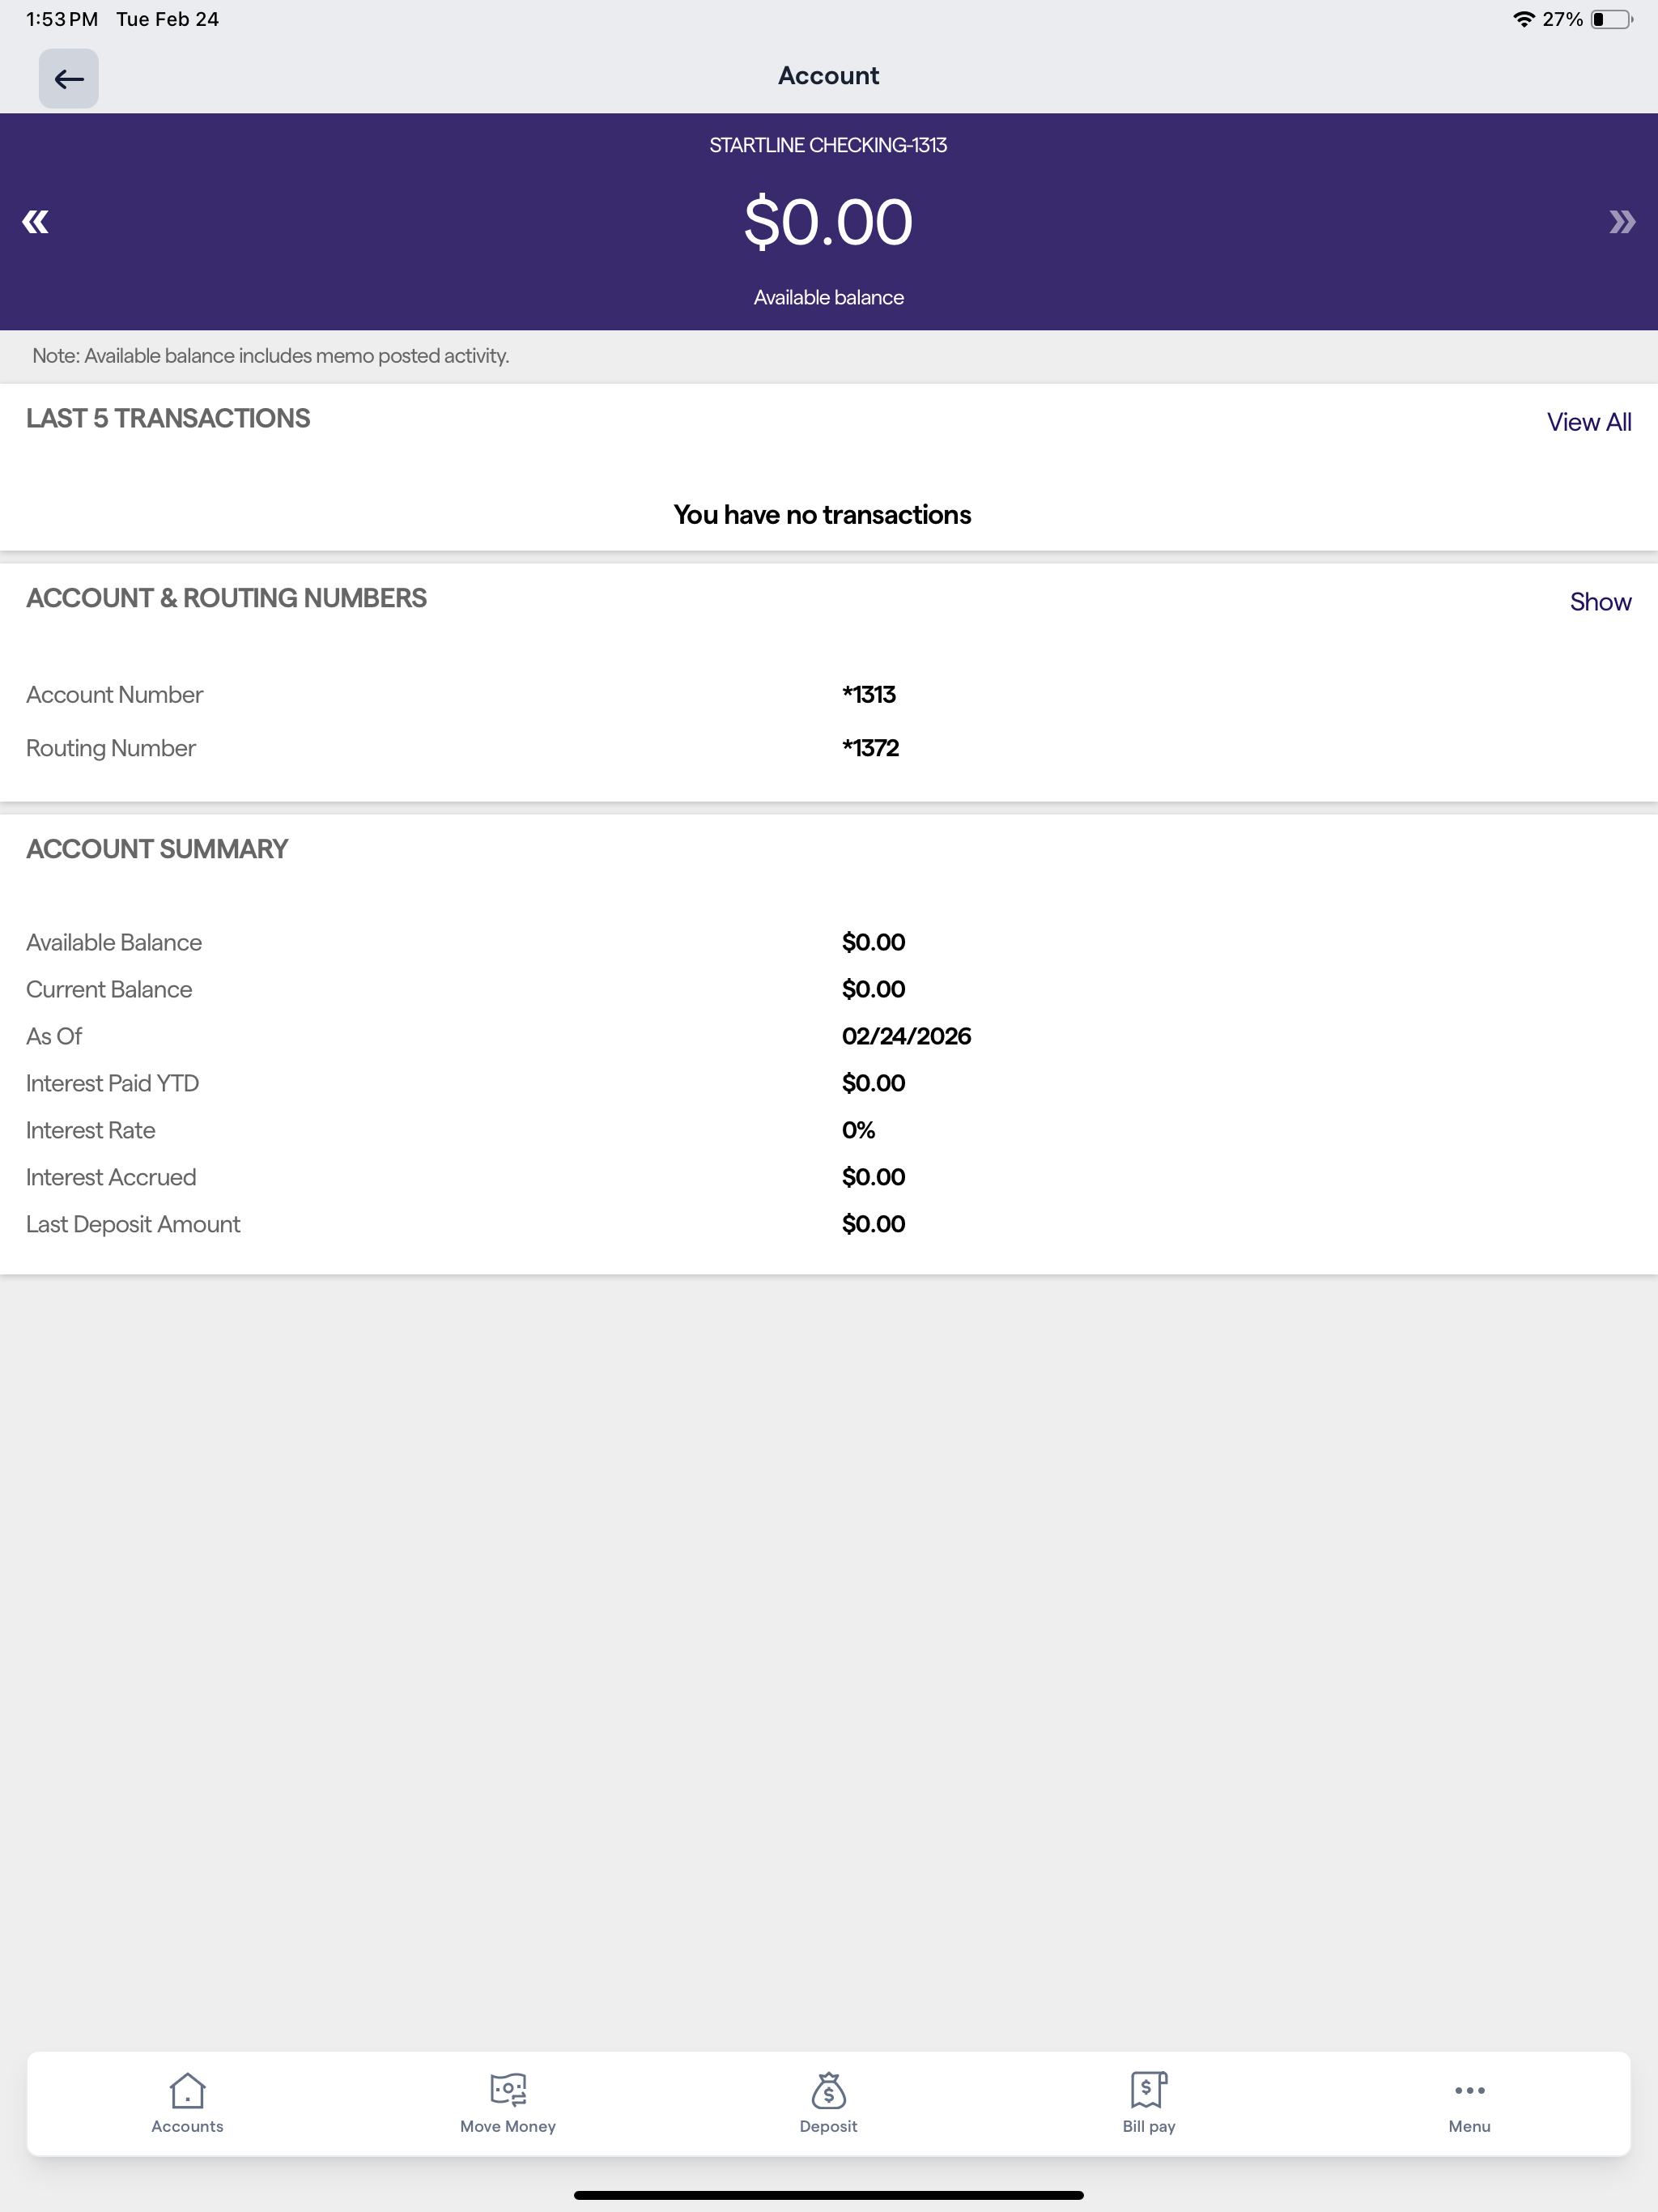1658x2212 pixels.
Task: Open the Move Money icon
Action: [508, 2089]
